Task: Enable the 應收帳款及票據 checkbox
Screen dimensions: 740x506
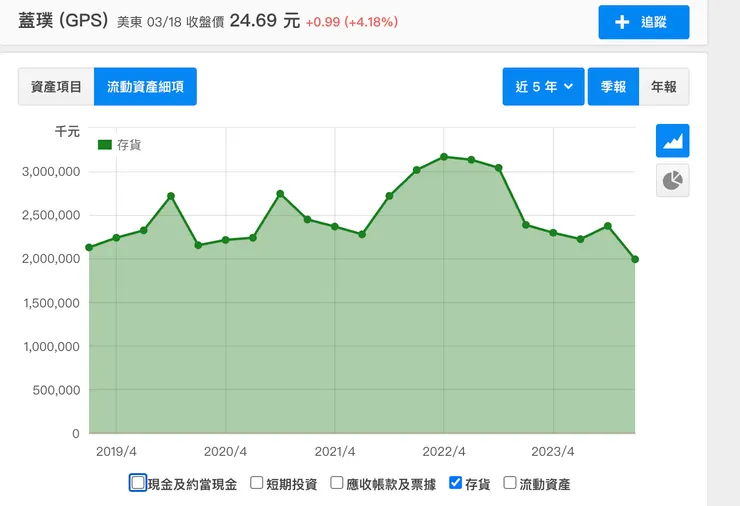Action: (x=336, y=483)
